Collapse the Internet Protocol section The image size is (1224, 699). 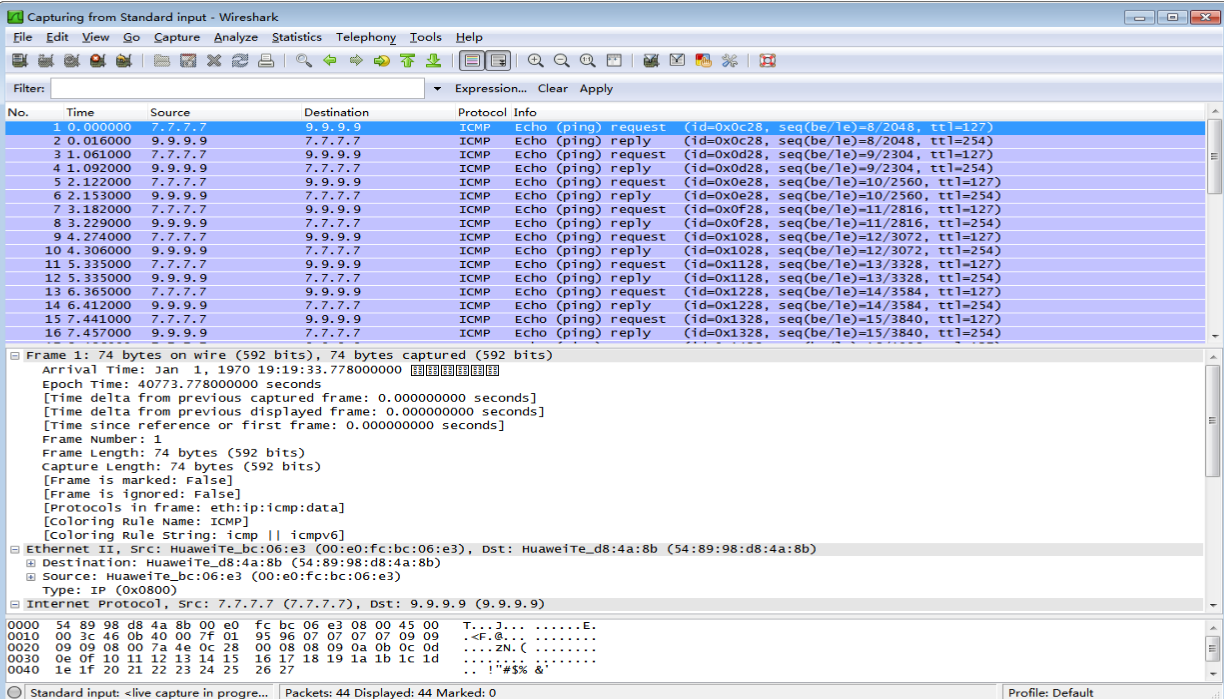[x=15, y=605]
